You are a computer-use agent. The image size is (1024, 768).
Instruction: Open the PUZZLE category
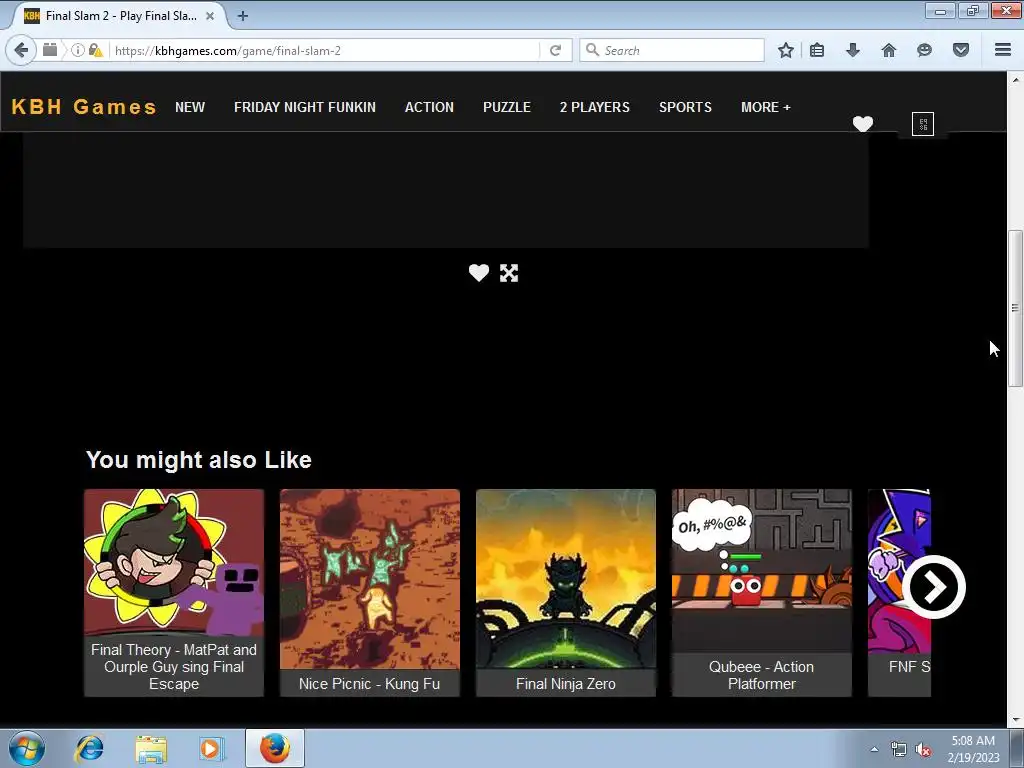click(x=507, y=107)
